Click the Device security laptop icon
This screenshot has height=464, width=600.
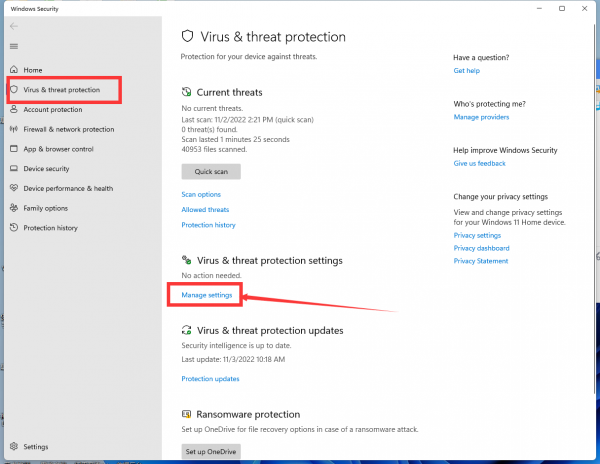tap(14, 168)
